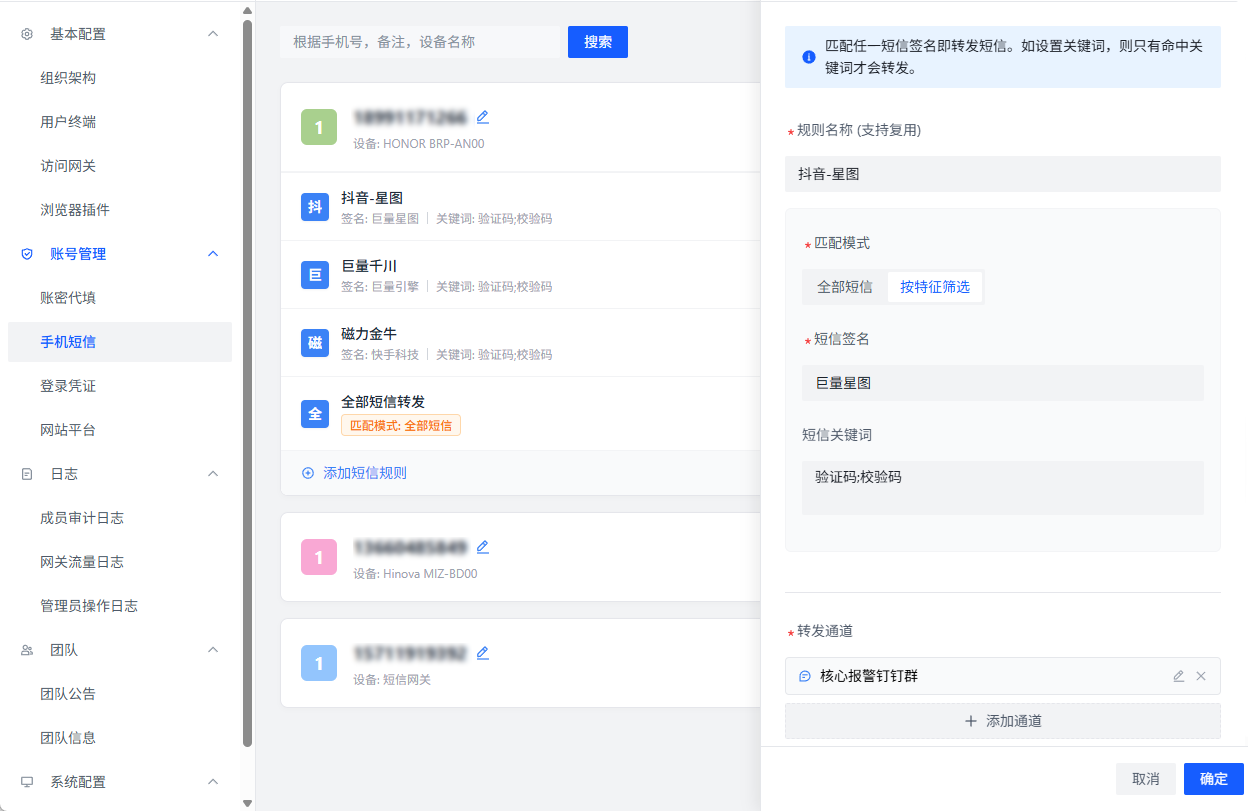This screenshot has height=811, width=1248.
Task: Select 按特征筛选 matching mode
Action: pyautogui.click(x=935, y=287)
